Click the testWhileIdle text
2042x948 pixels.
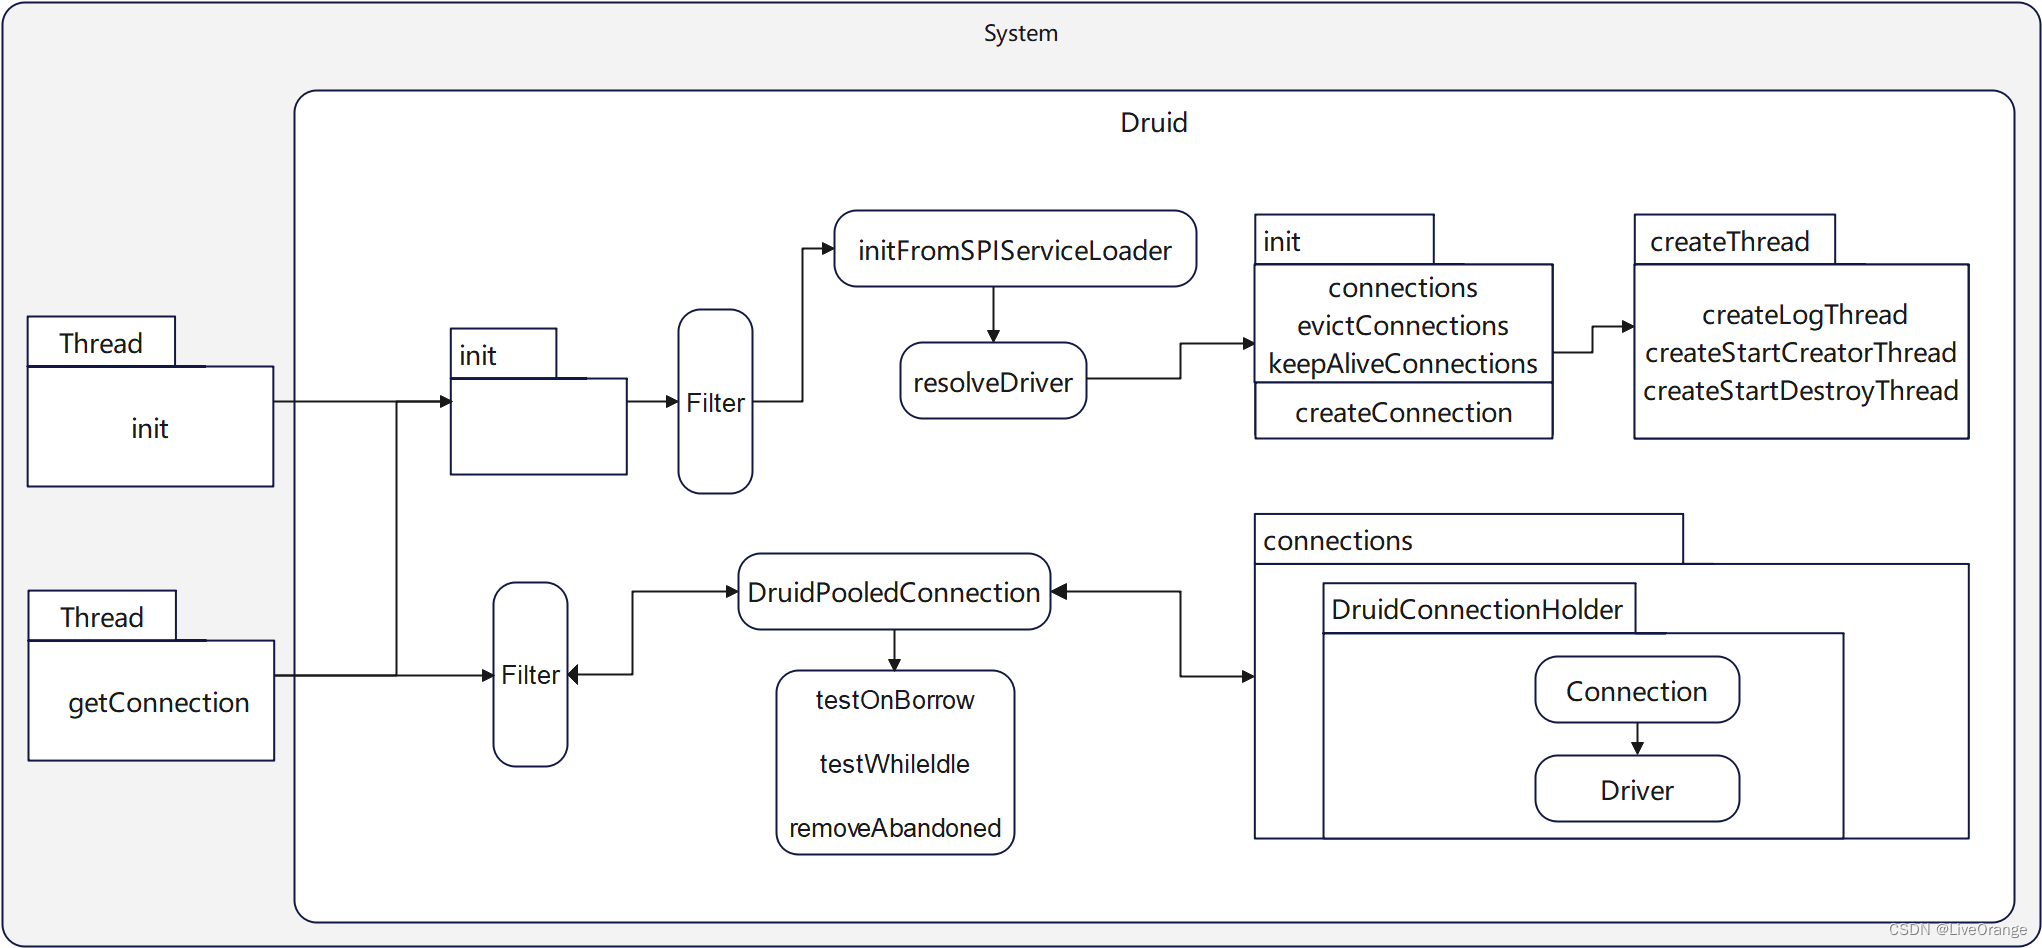(895, 764)
